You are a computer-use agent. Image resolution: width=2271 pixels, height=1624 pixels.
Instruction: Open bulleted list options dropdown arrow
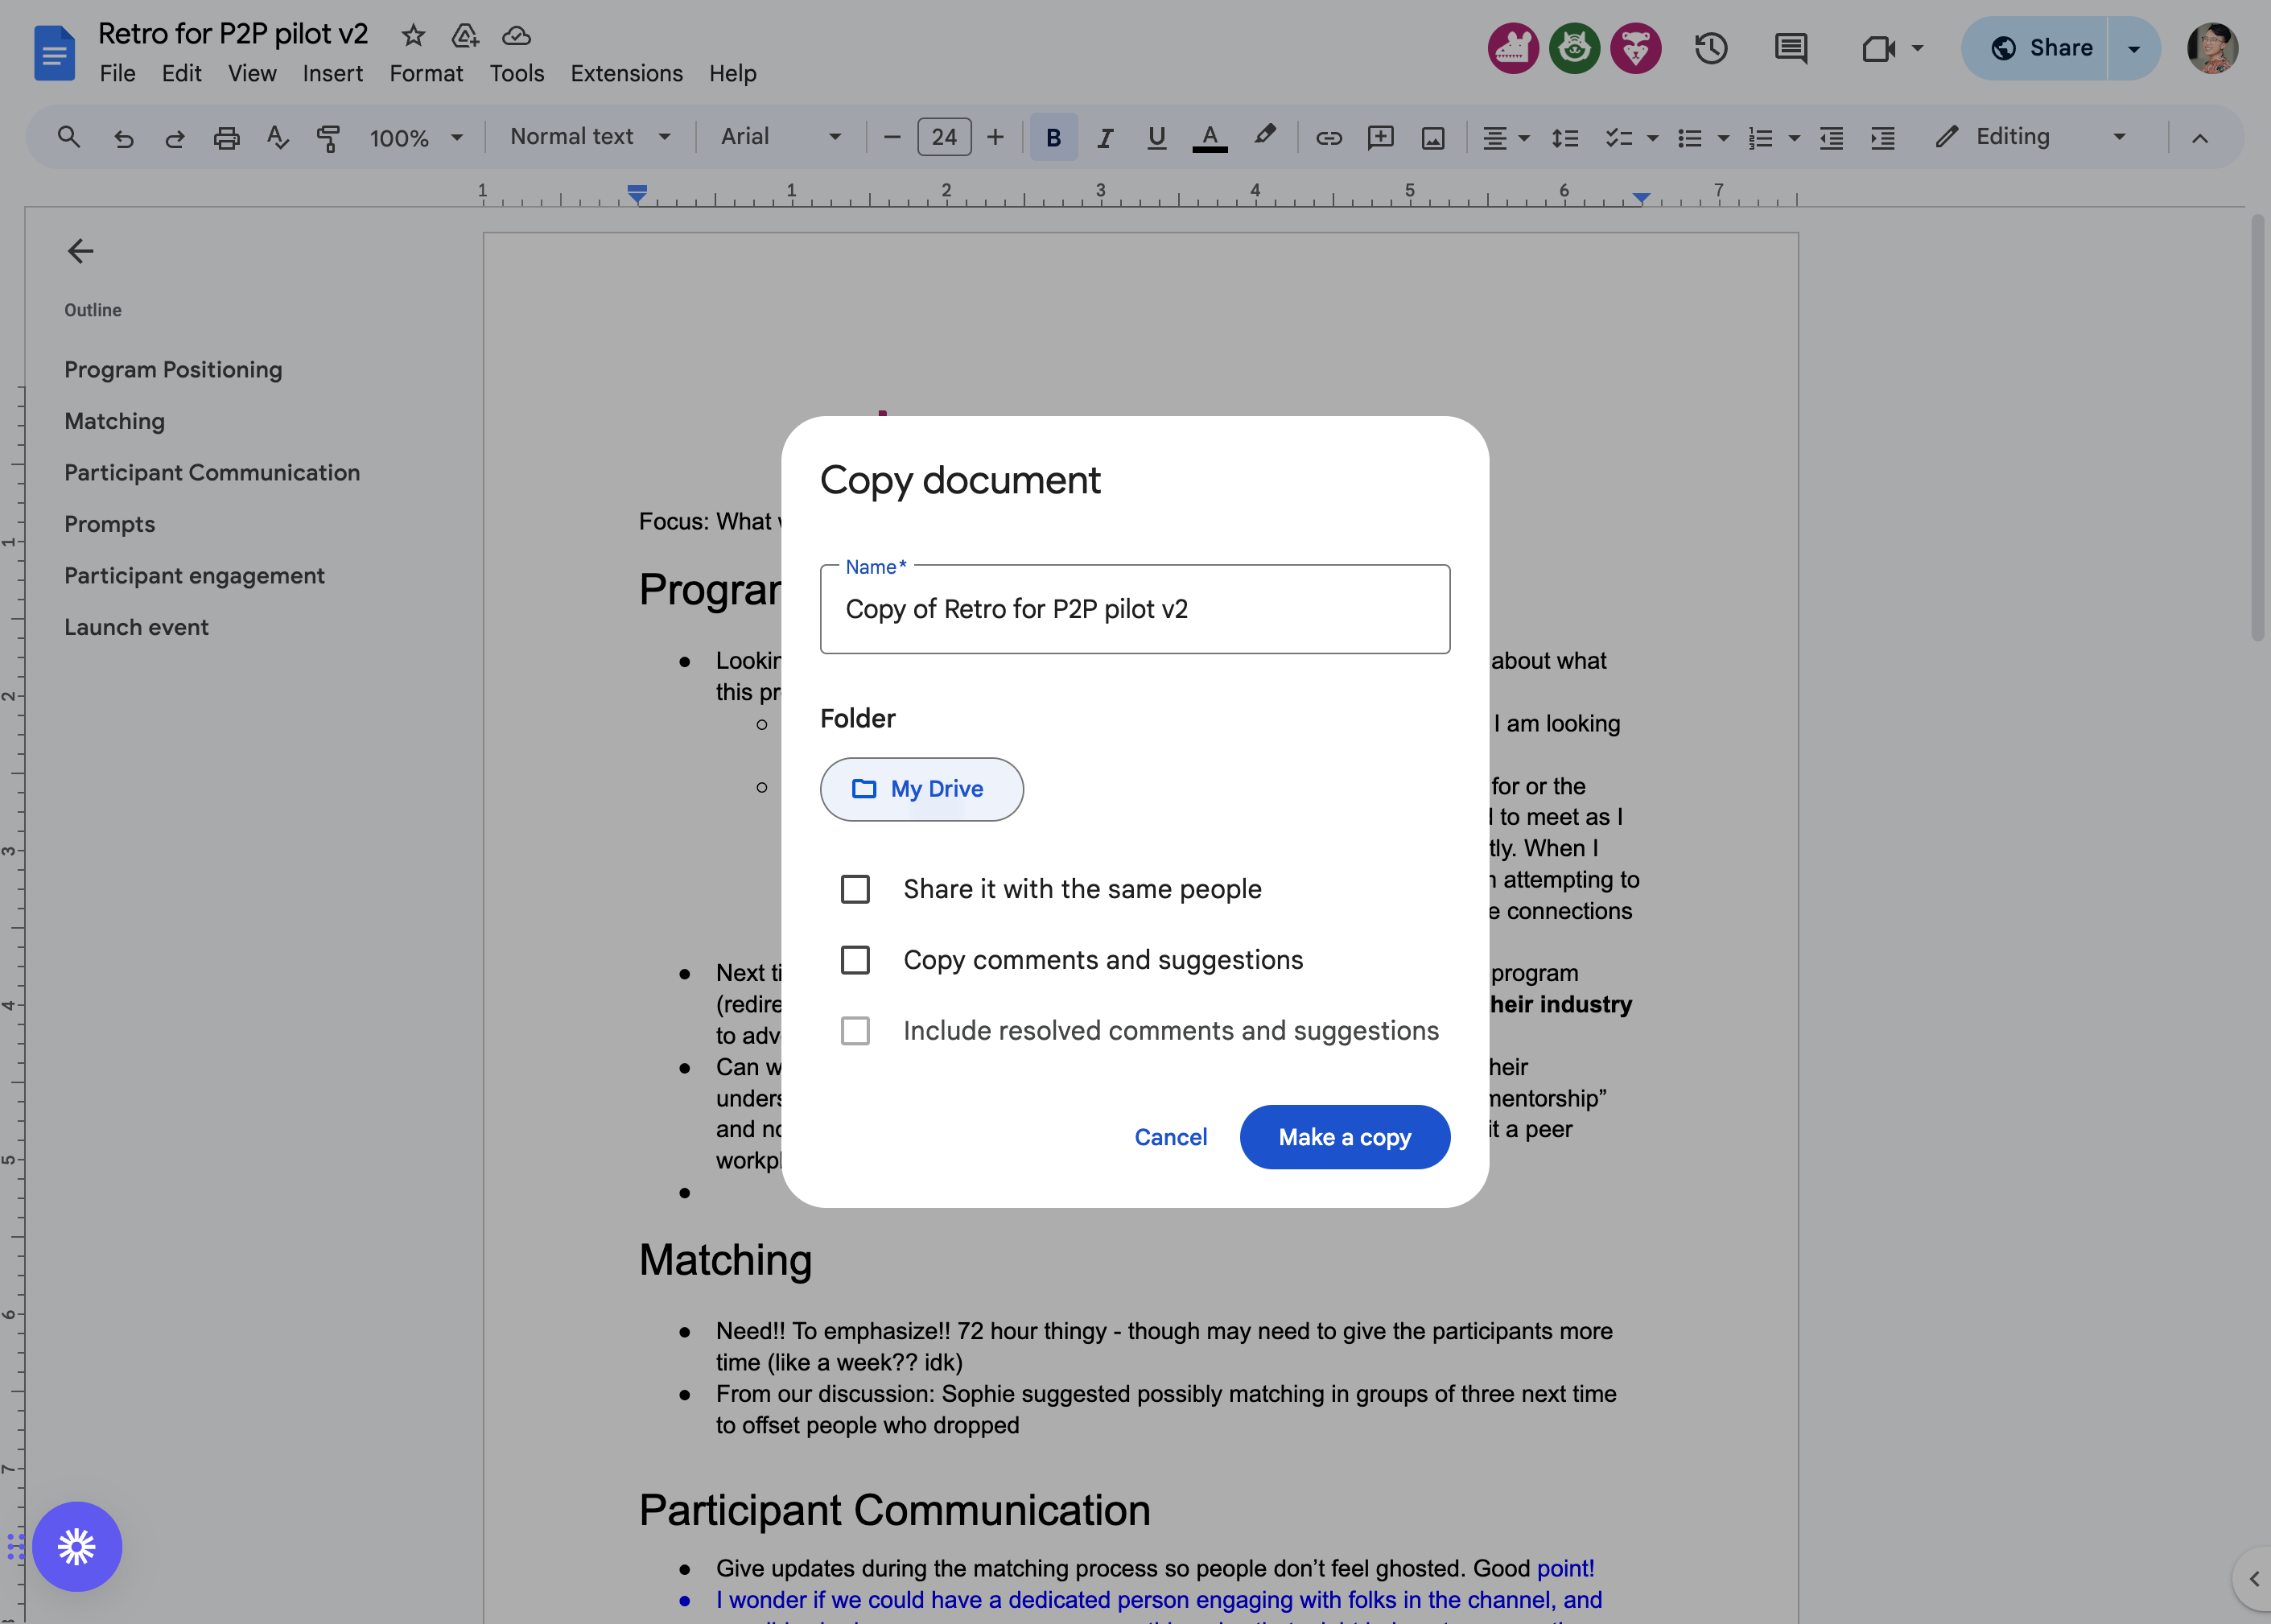tap(1723, 138)
